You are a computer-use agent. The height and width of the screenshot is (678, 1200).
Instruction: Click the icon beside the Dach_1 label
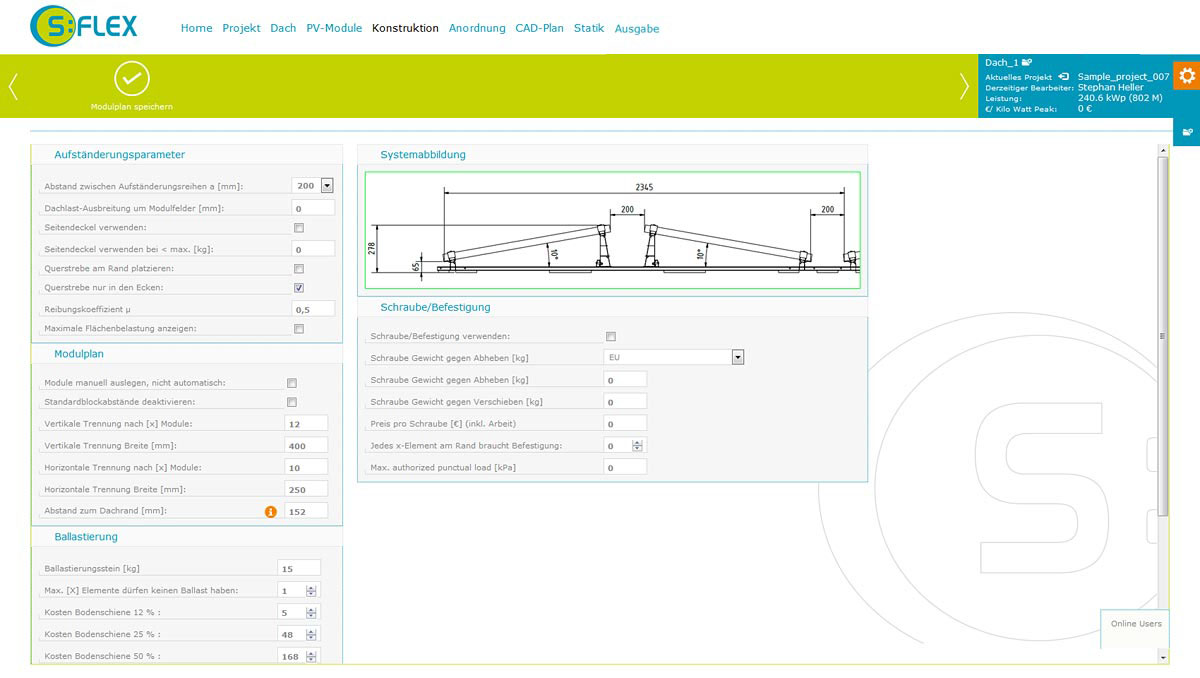(x=1027, y=63)
